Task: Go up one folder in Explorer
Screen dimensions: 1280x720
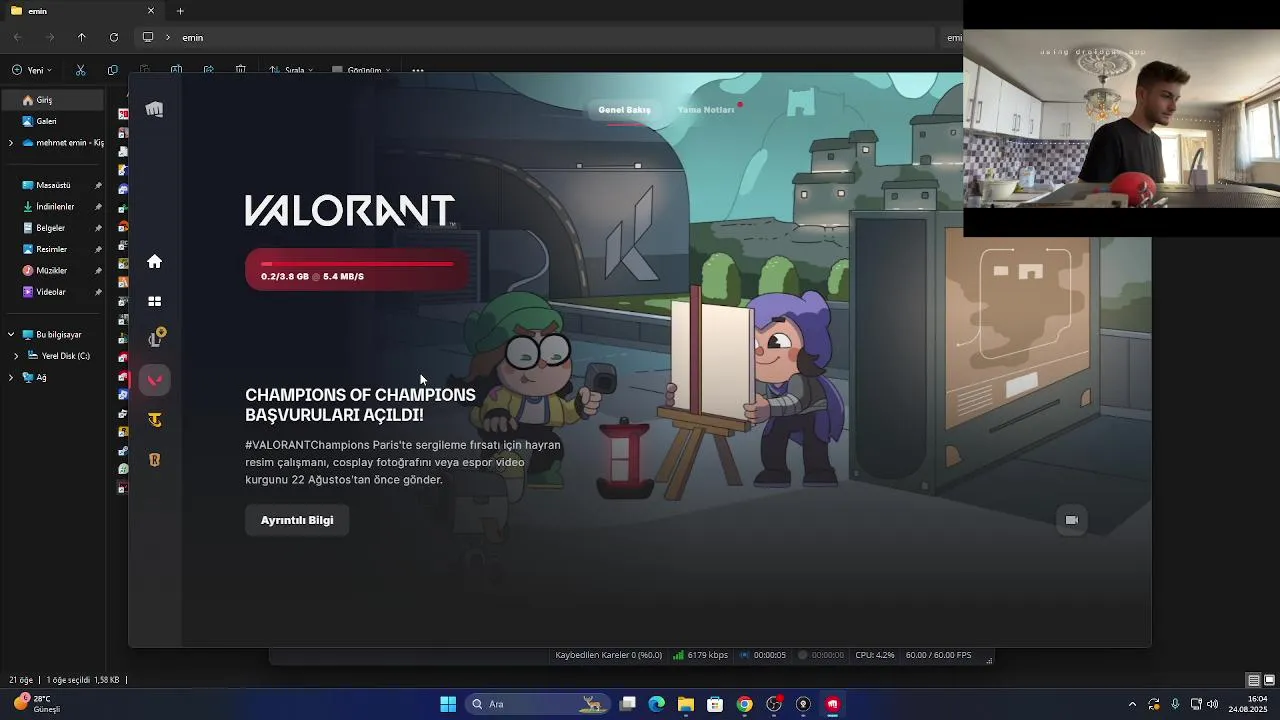Action: [x=82, y=37]
